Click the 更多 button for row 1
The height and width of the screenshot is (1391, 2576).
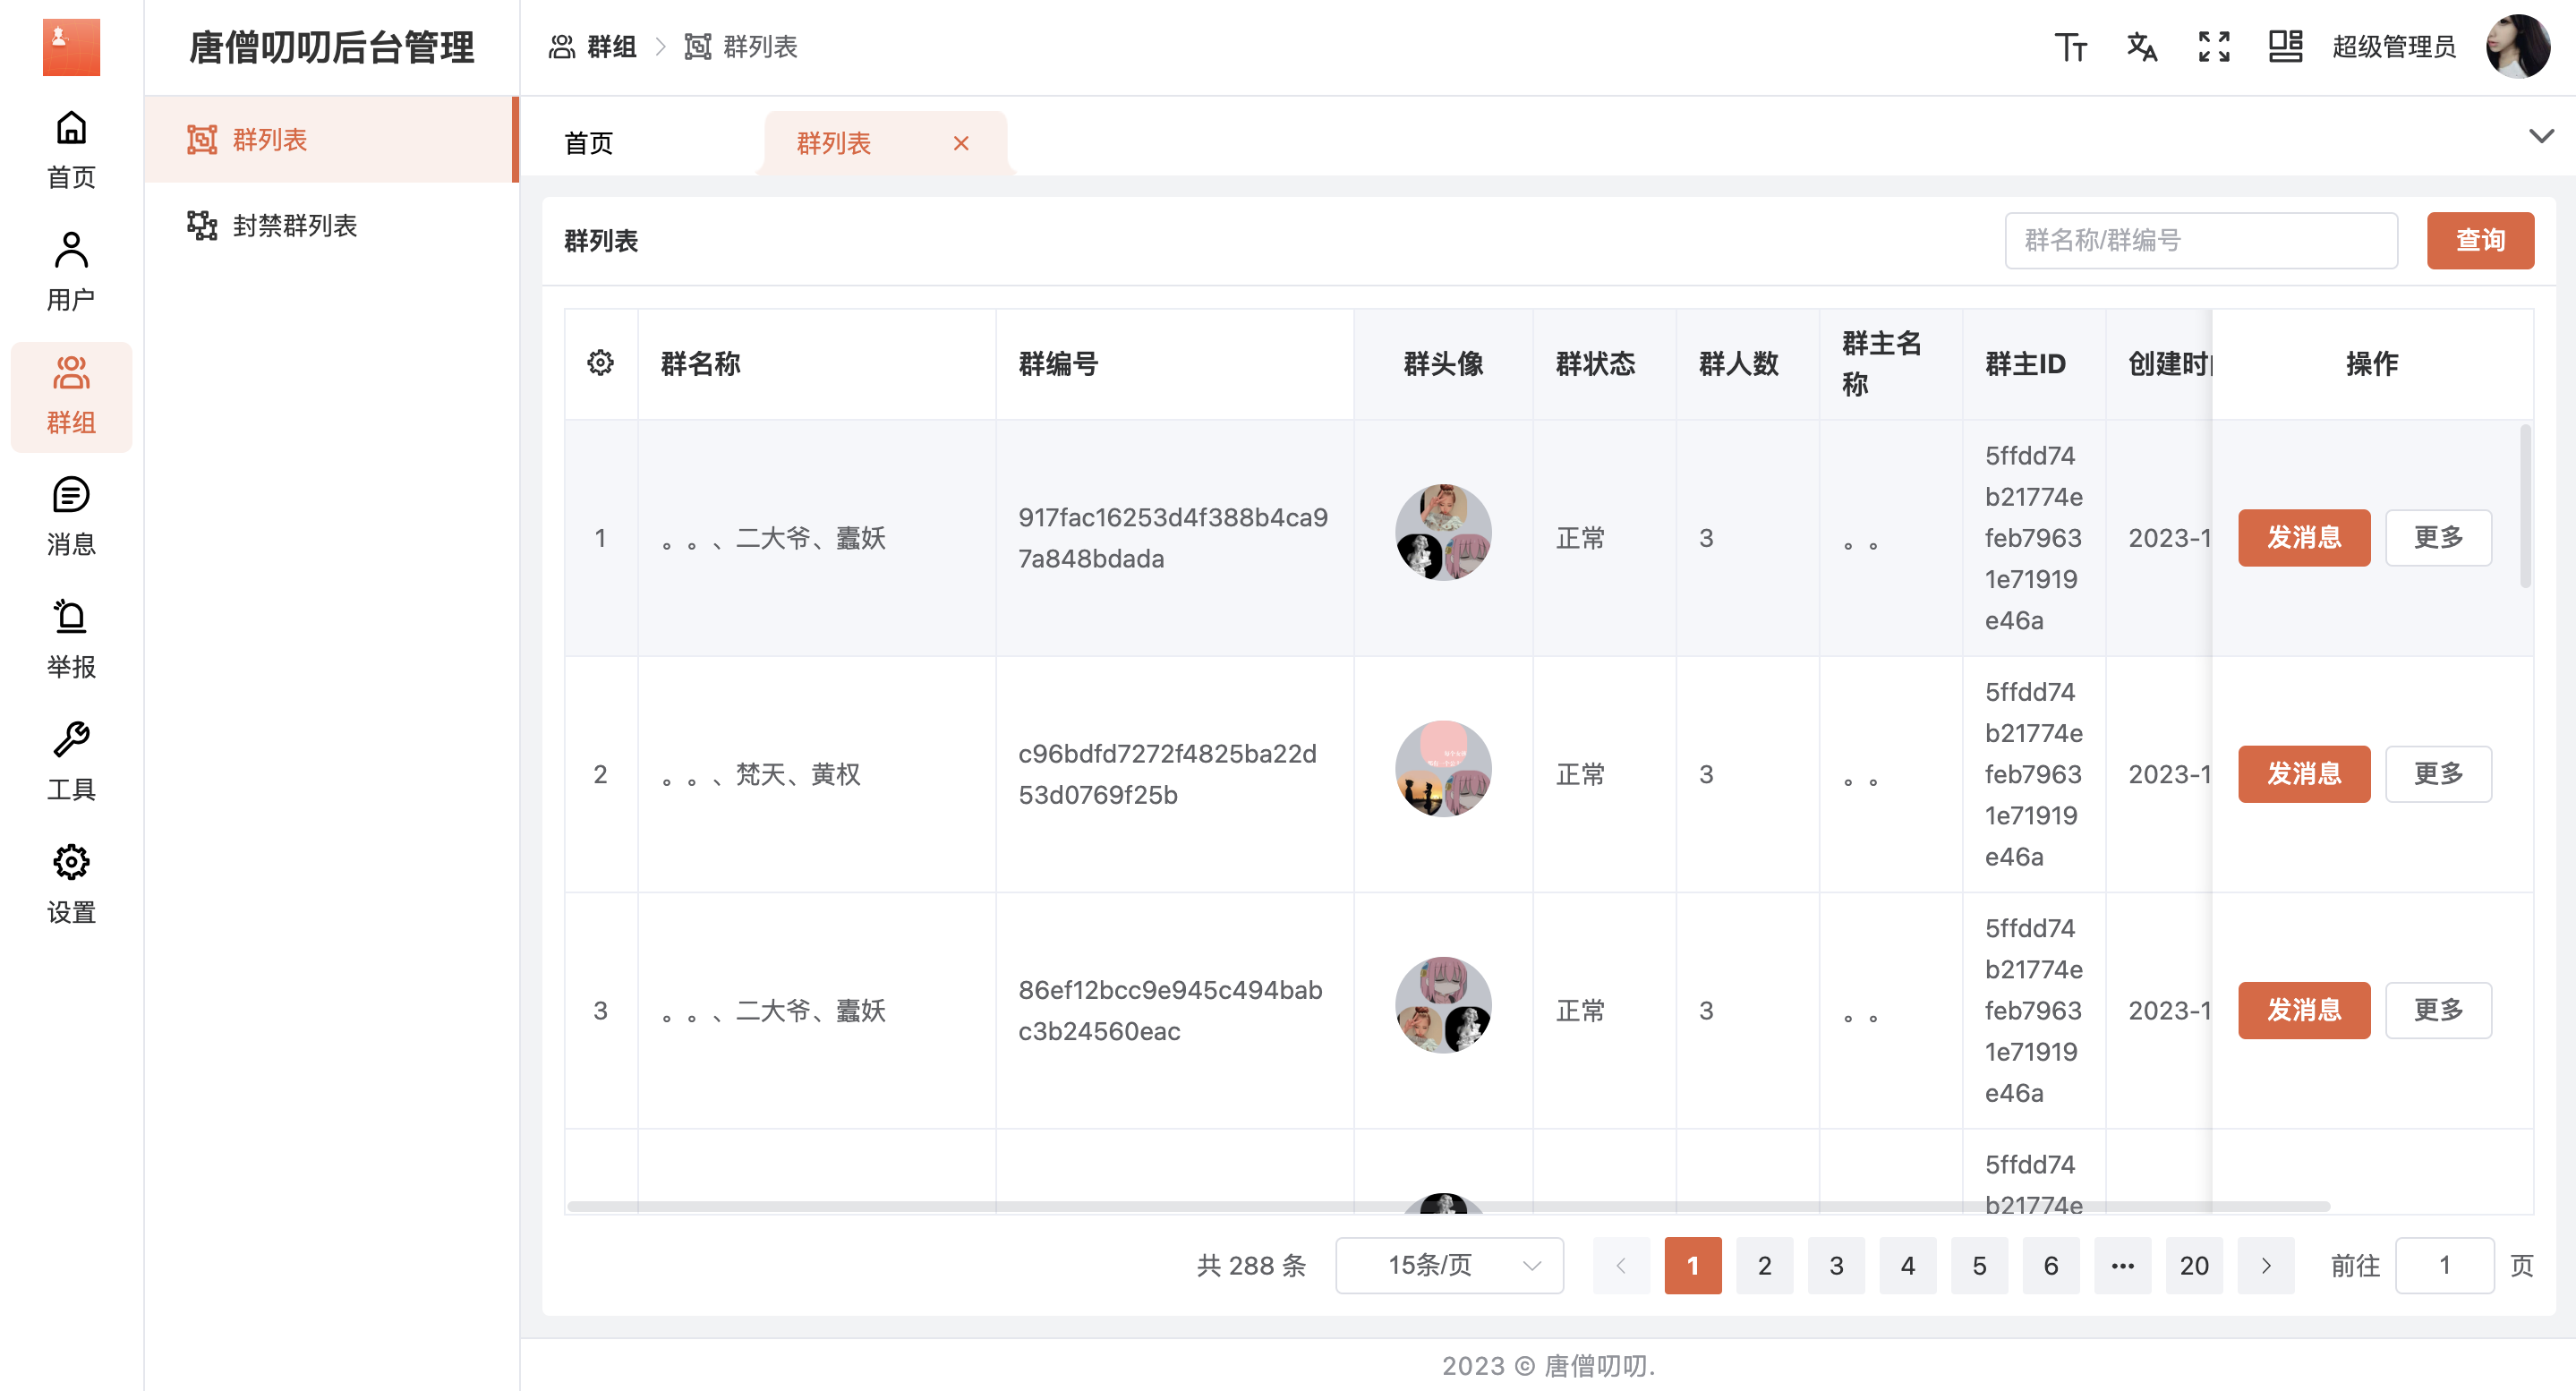click(x=2439, y=536)
